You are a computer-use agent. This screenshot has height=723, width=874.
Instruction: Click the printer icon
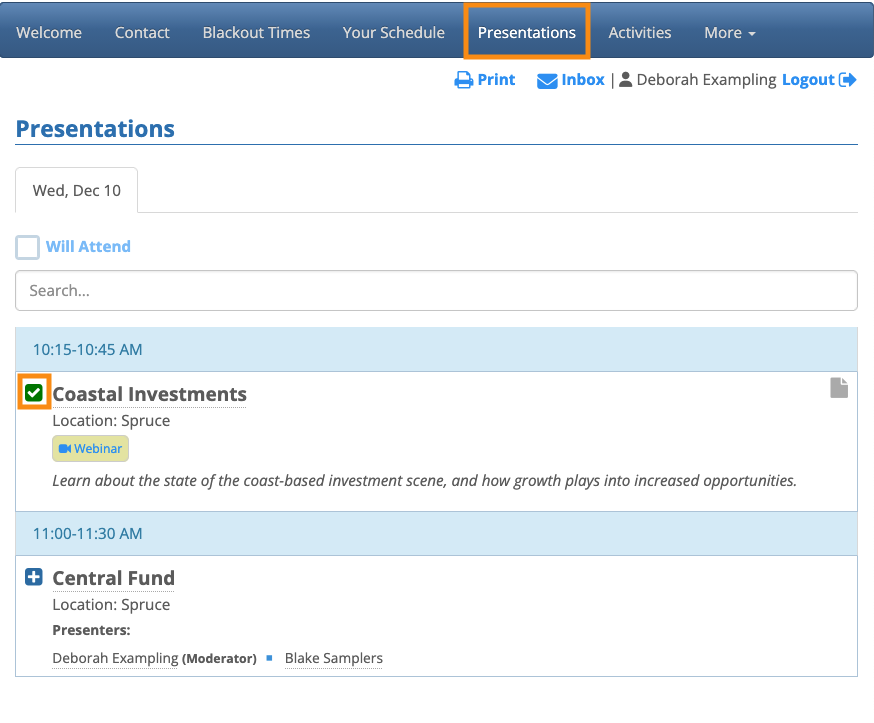464,80
